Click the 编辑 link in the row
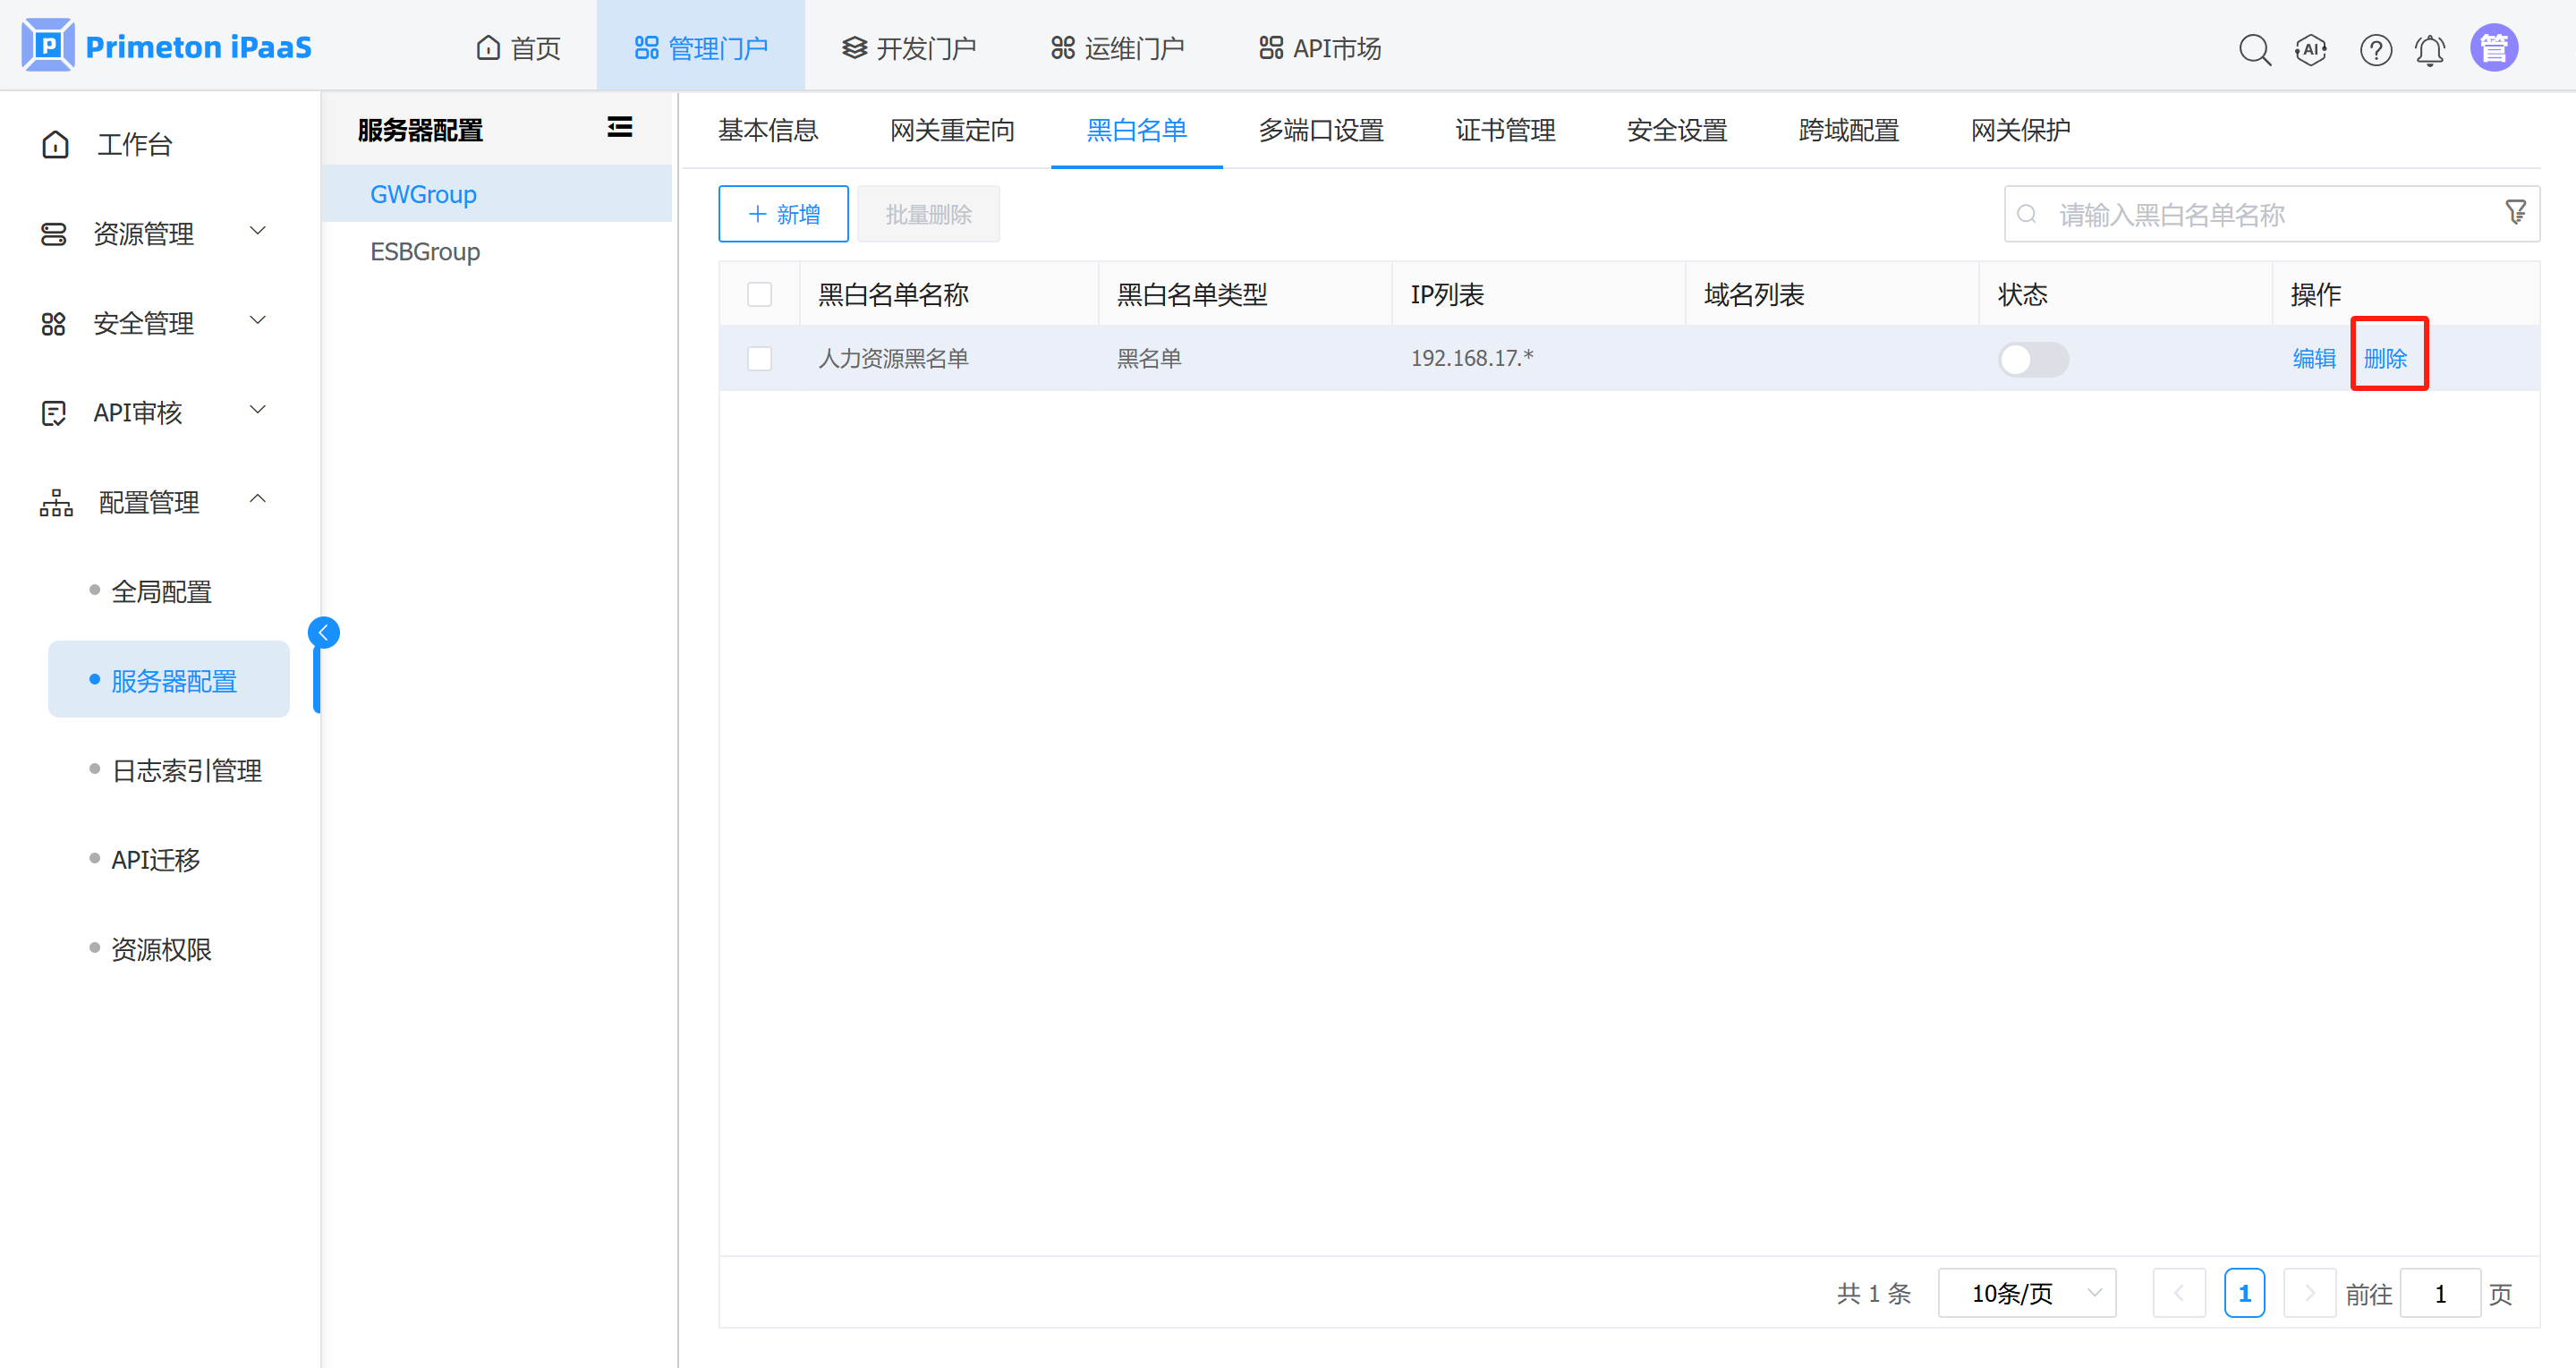2576x1368 pixels. click(x=2313, y=359)
